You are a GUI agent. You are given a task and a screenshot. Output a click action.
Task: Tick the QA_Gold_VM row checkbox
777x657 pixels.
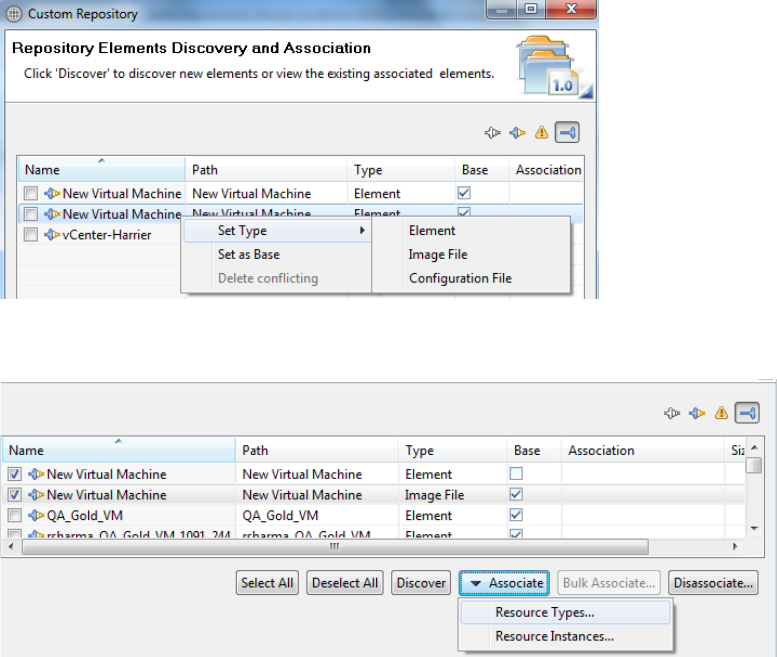point(15,516)
